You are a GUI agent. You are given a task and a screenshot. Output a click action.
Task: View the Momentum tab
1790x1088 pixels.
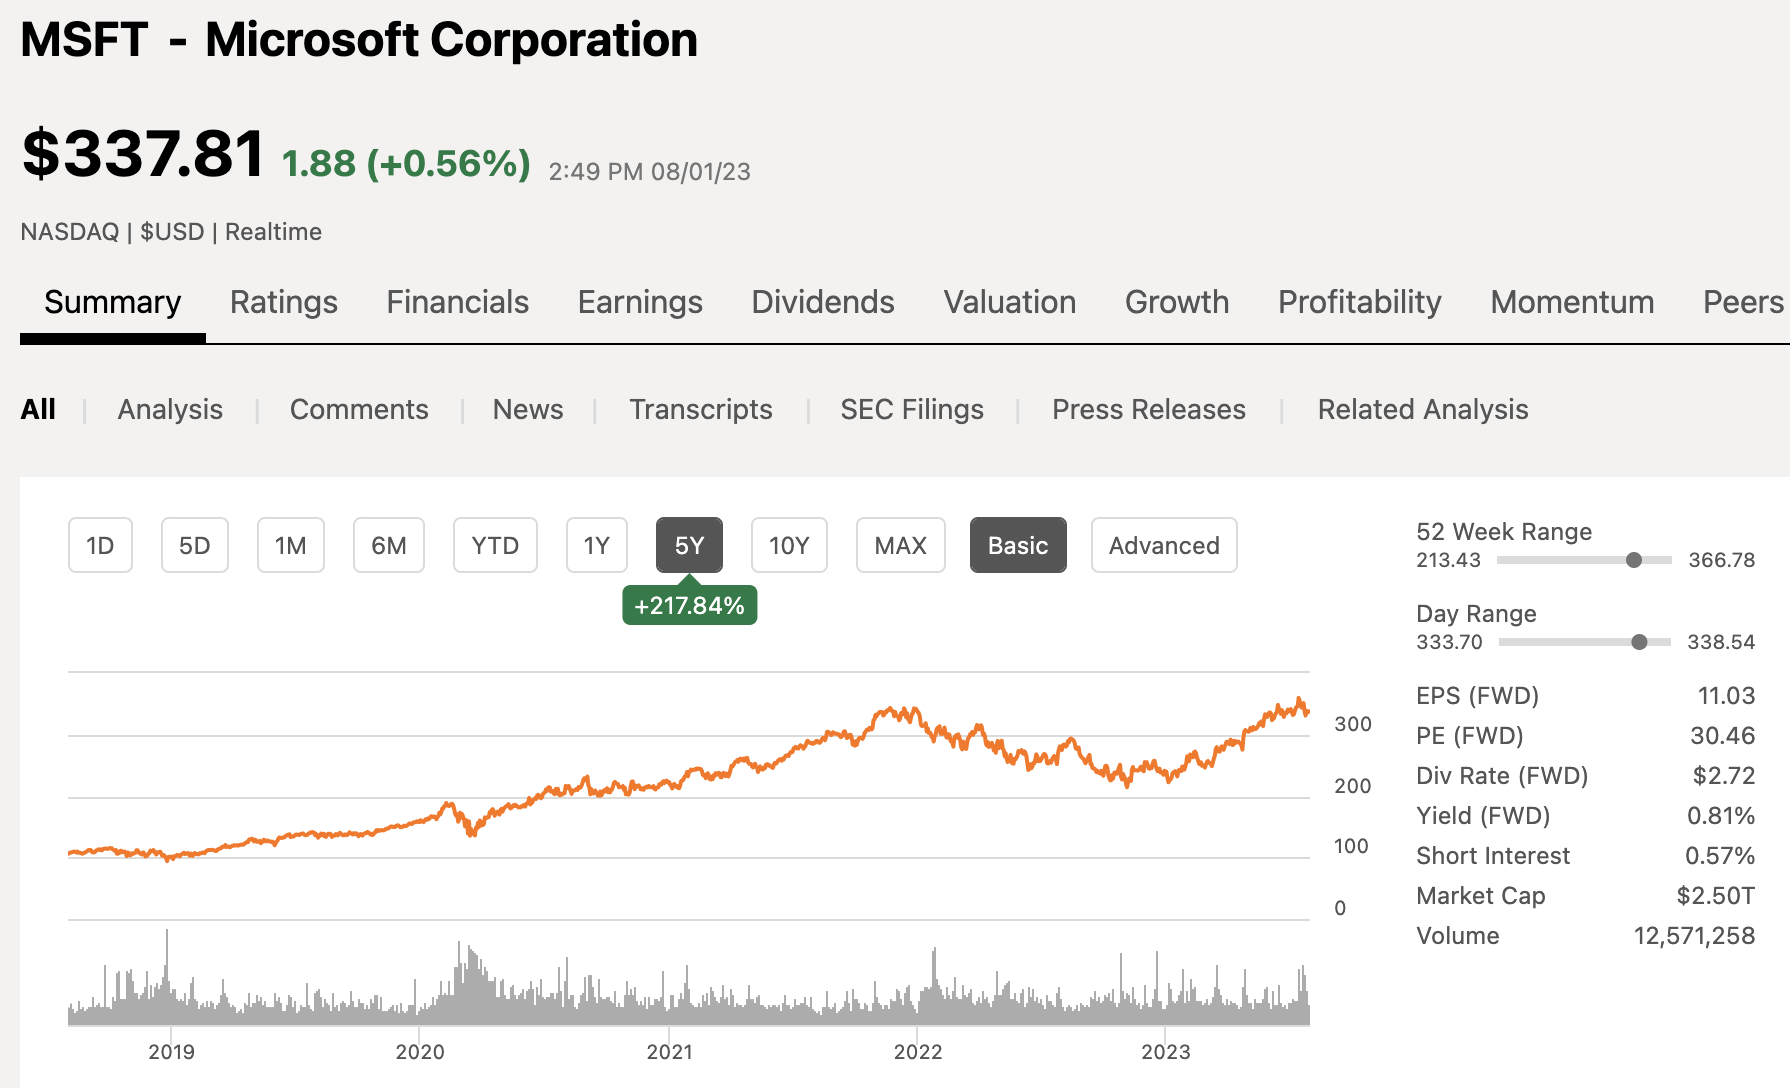[1572, 302]
